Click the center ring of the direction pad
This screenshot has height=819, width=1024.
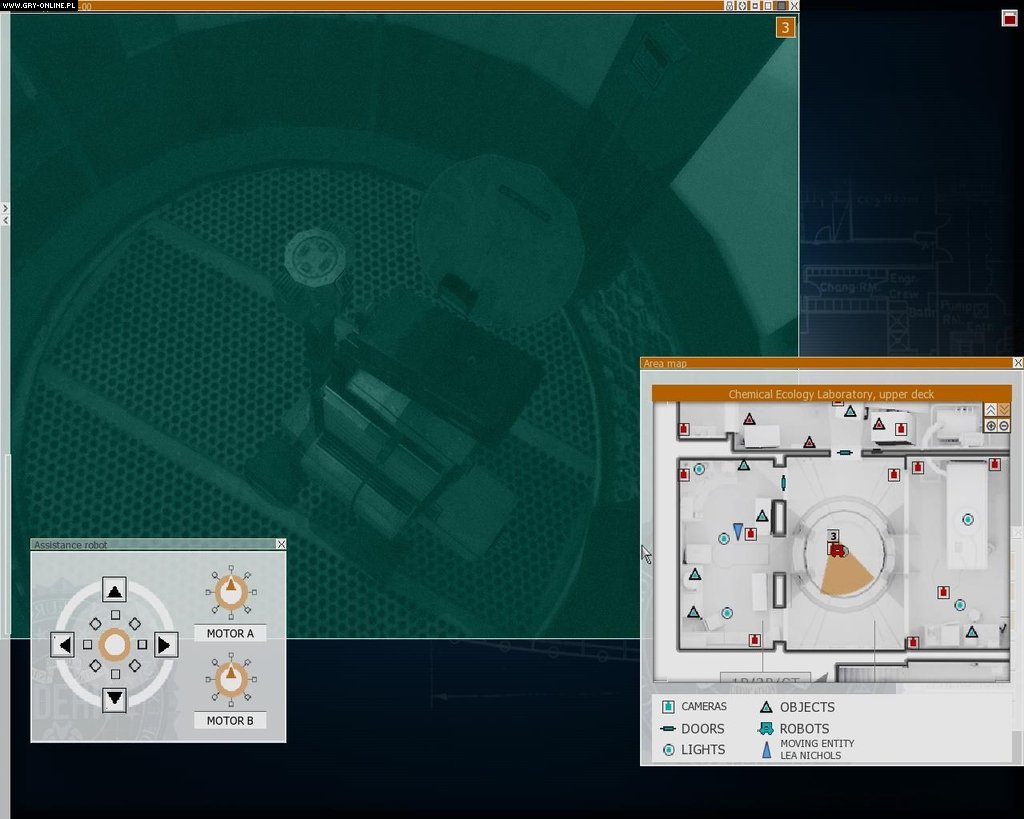coord(115,645)
